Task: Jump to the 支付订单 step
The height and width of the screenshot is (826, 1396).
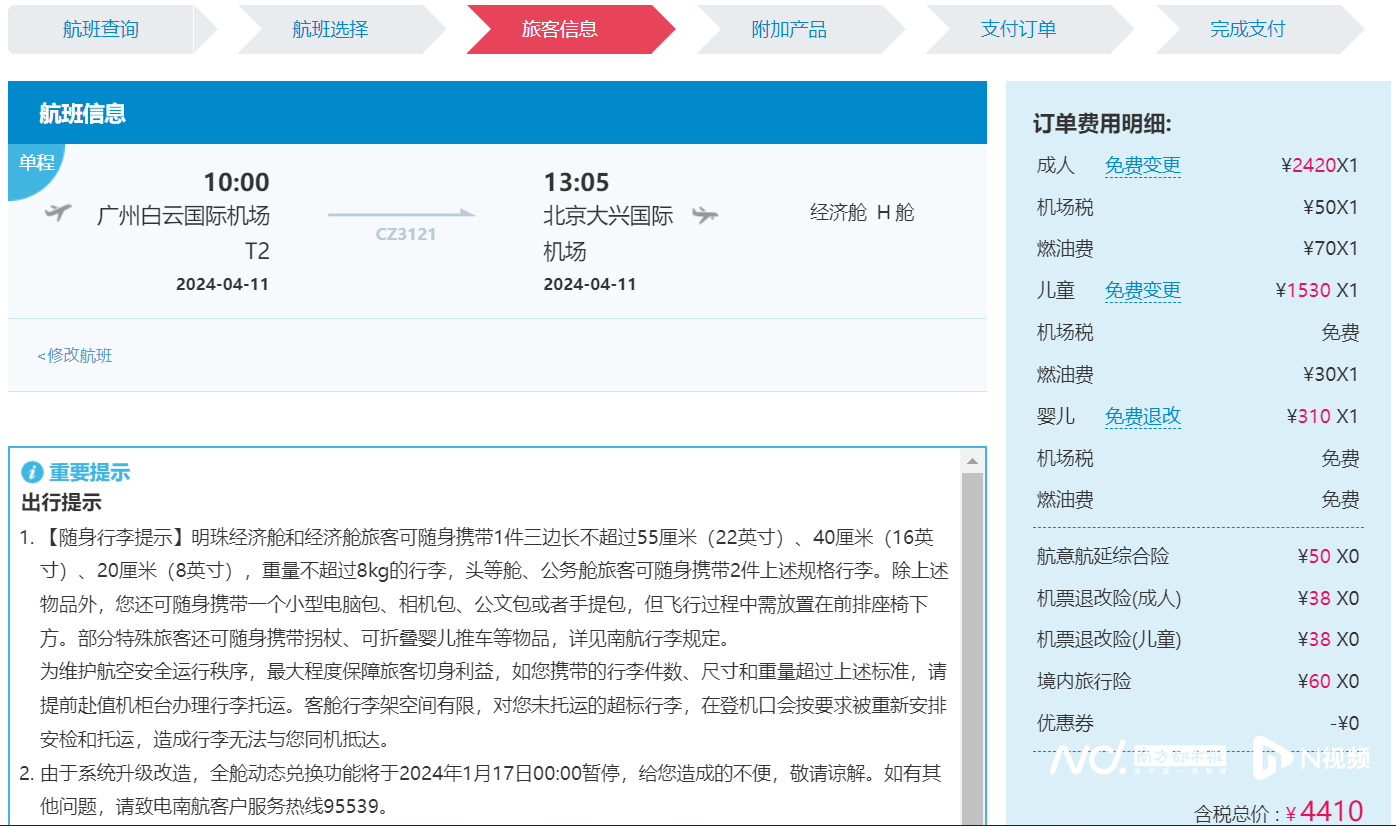Action: [x=1018, y=29]
